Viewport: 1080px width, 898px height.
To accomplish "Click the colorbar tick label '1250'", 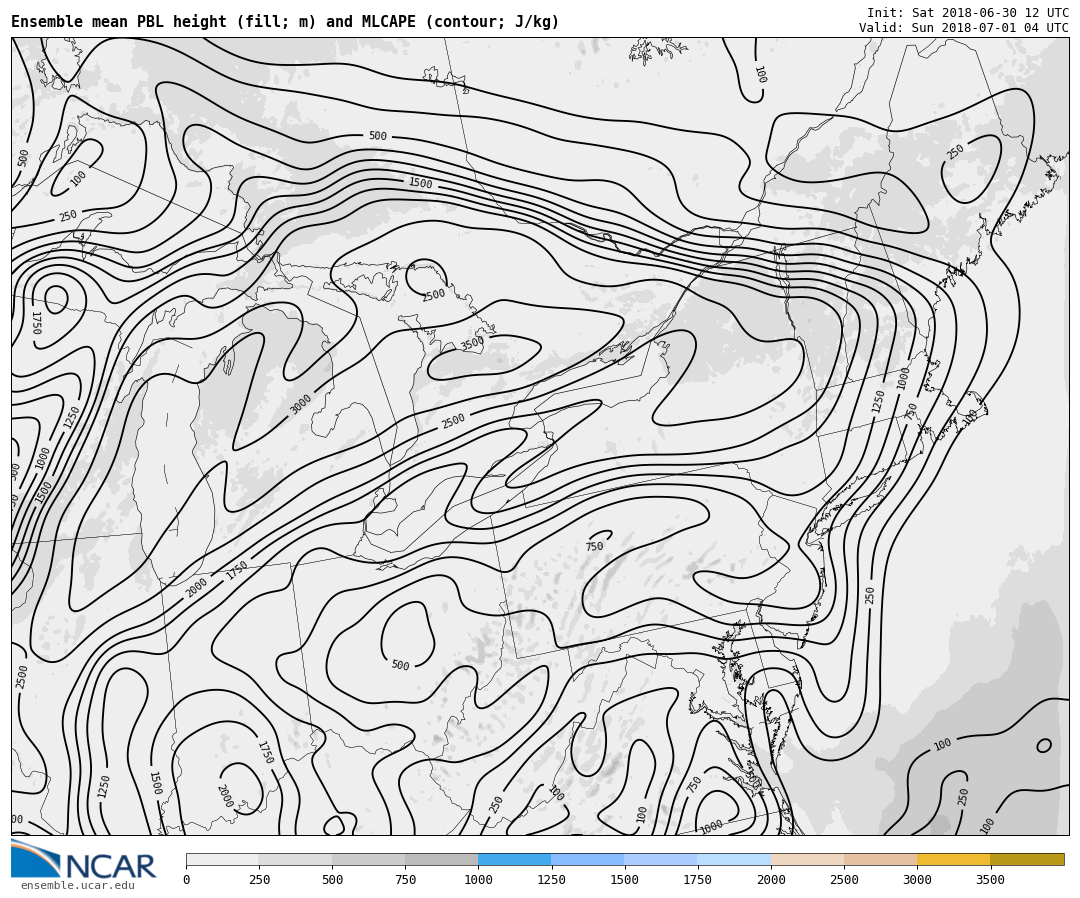I will [x=551, y=879].
